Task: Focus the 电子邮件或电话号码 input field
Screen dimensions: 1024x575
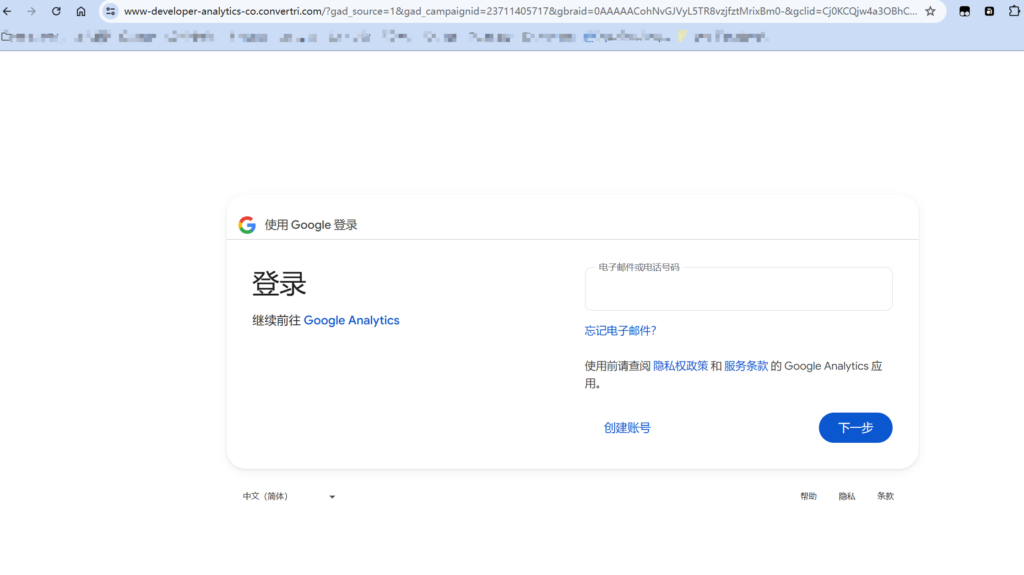Action: [x=738, y=291]
